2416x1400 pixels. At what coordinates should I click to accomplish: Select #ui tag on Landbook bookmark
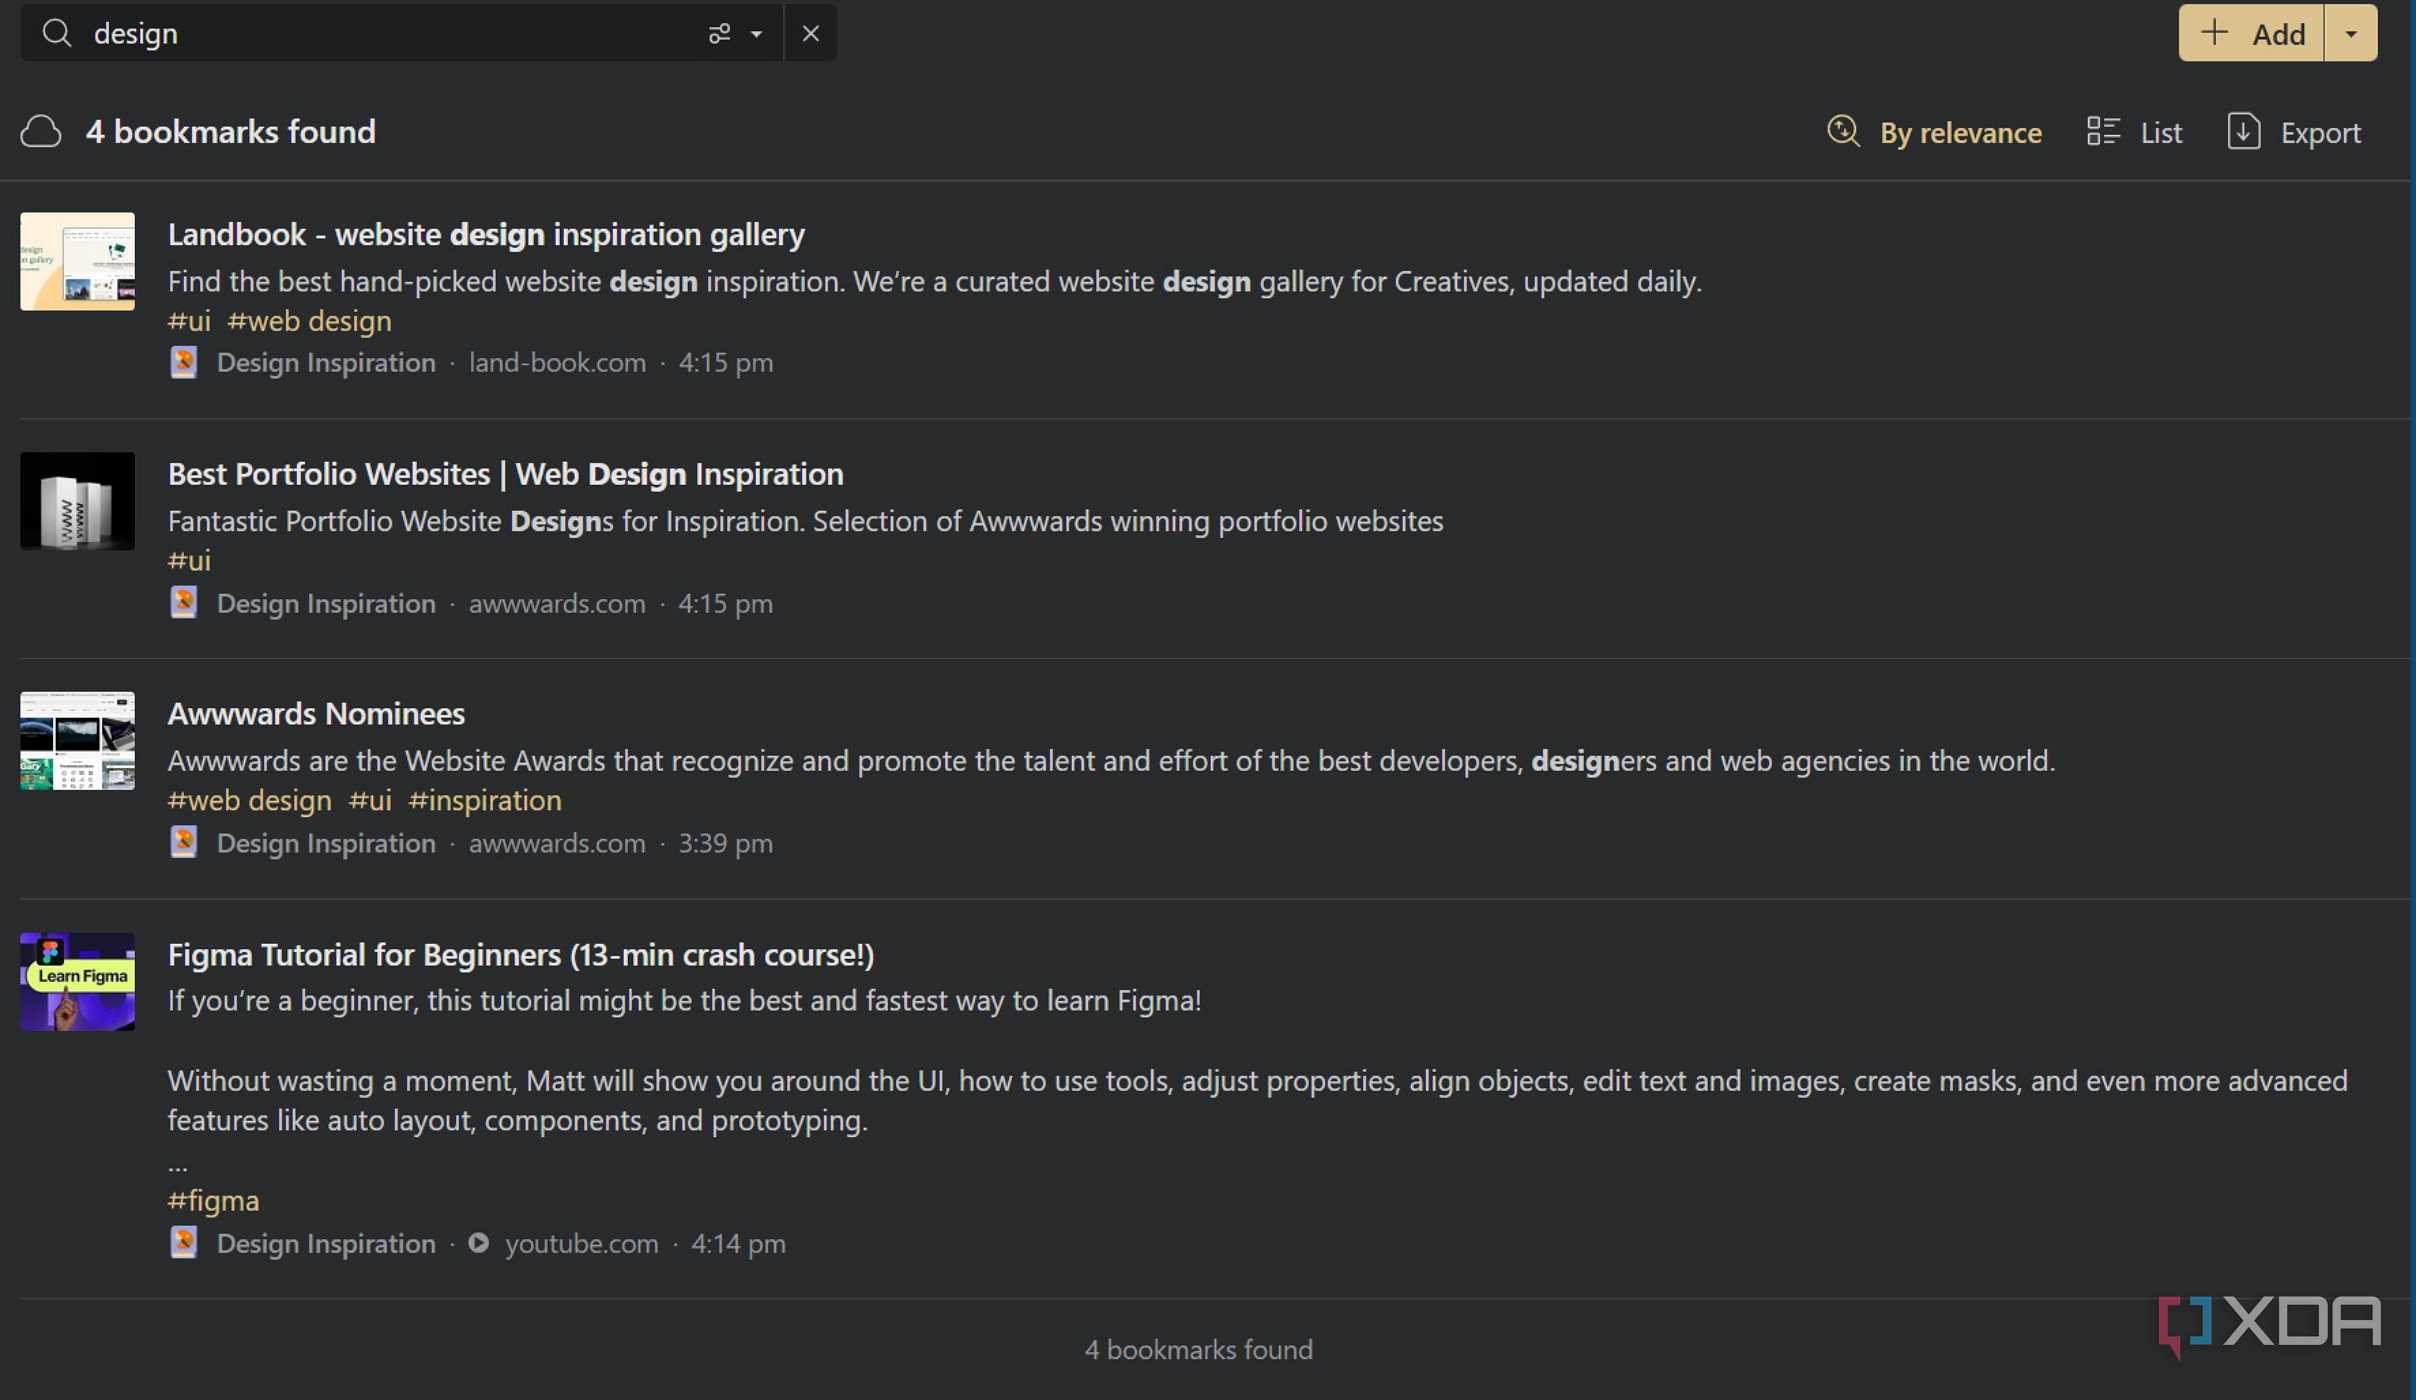(189, 321)
